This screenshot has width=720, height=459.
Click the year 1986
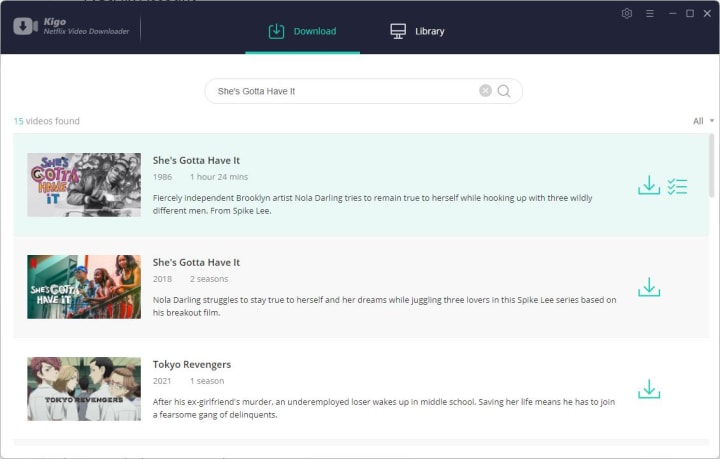tap(163, 177)
